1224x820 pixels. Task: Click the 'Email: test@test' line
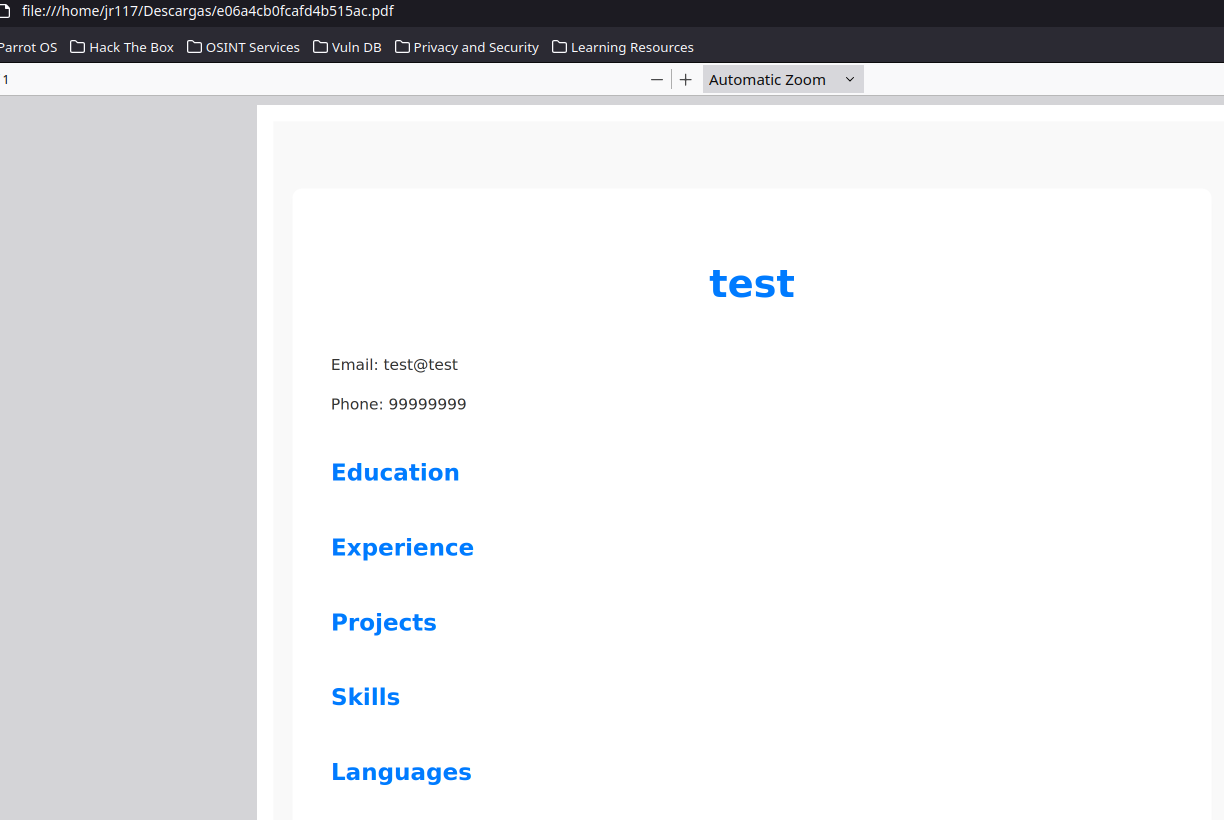click(394, 365)
